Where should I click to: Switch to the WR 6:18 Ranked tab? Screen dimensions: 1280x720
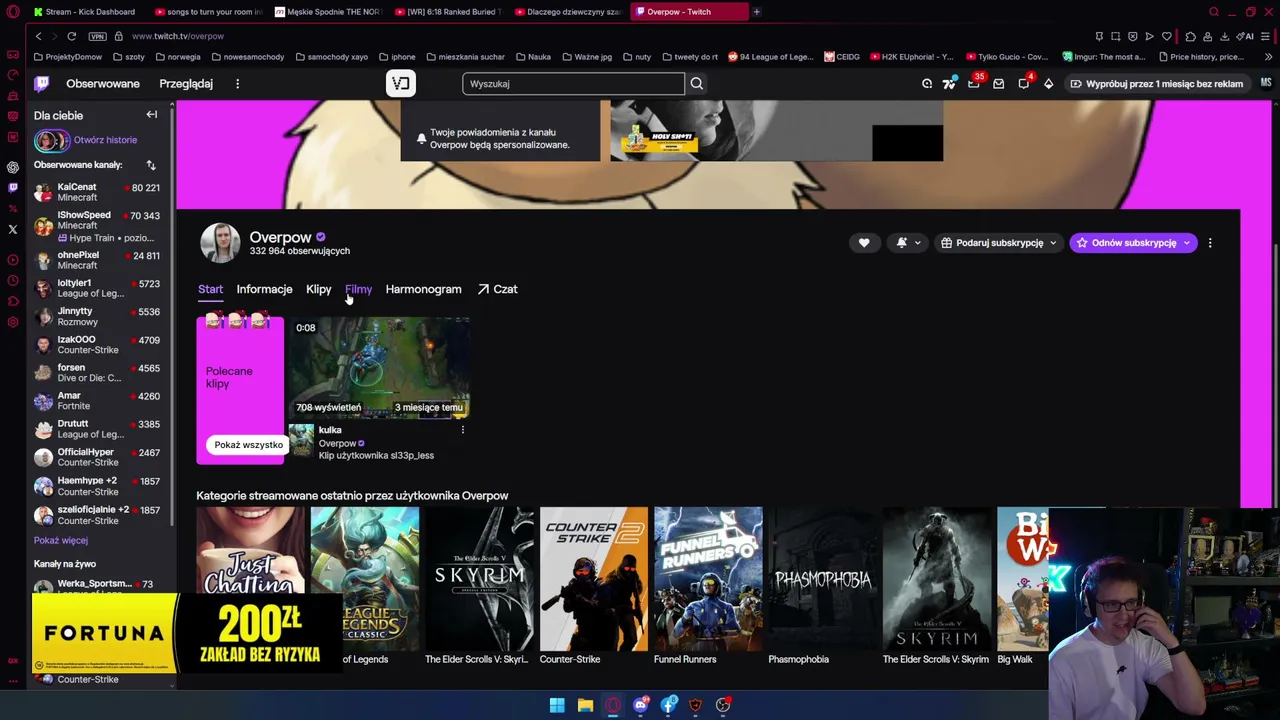click(447, 12)
